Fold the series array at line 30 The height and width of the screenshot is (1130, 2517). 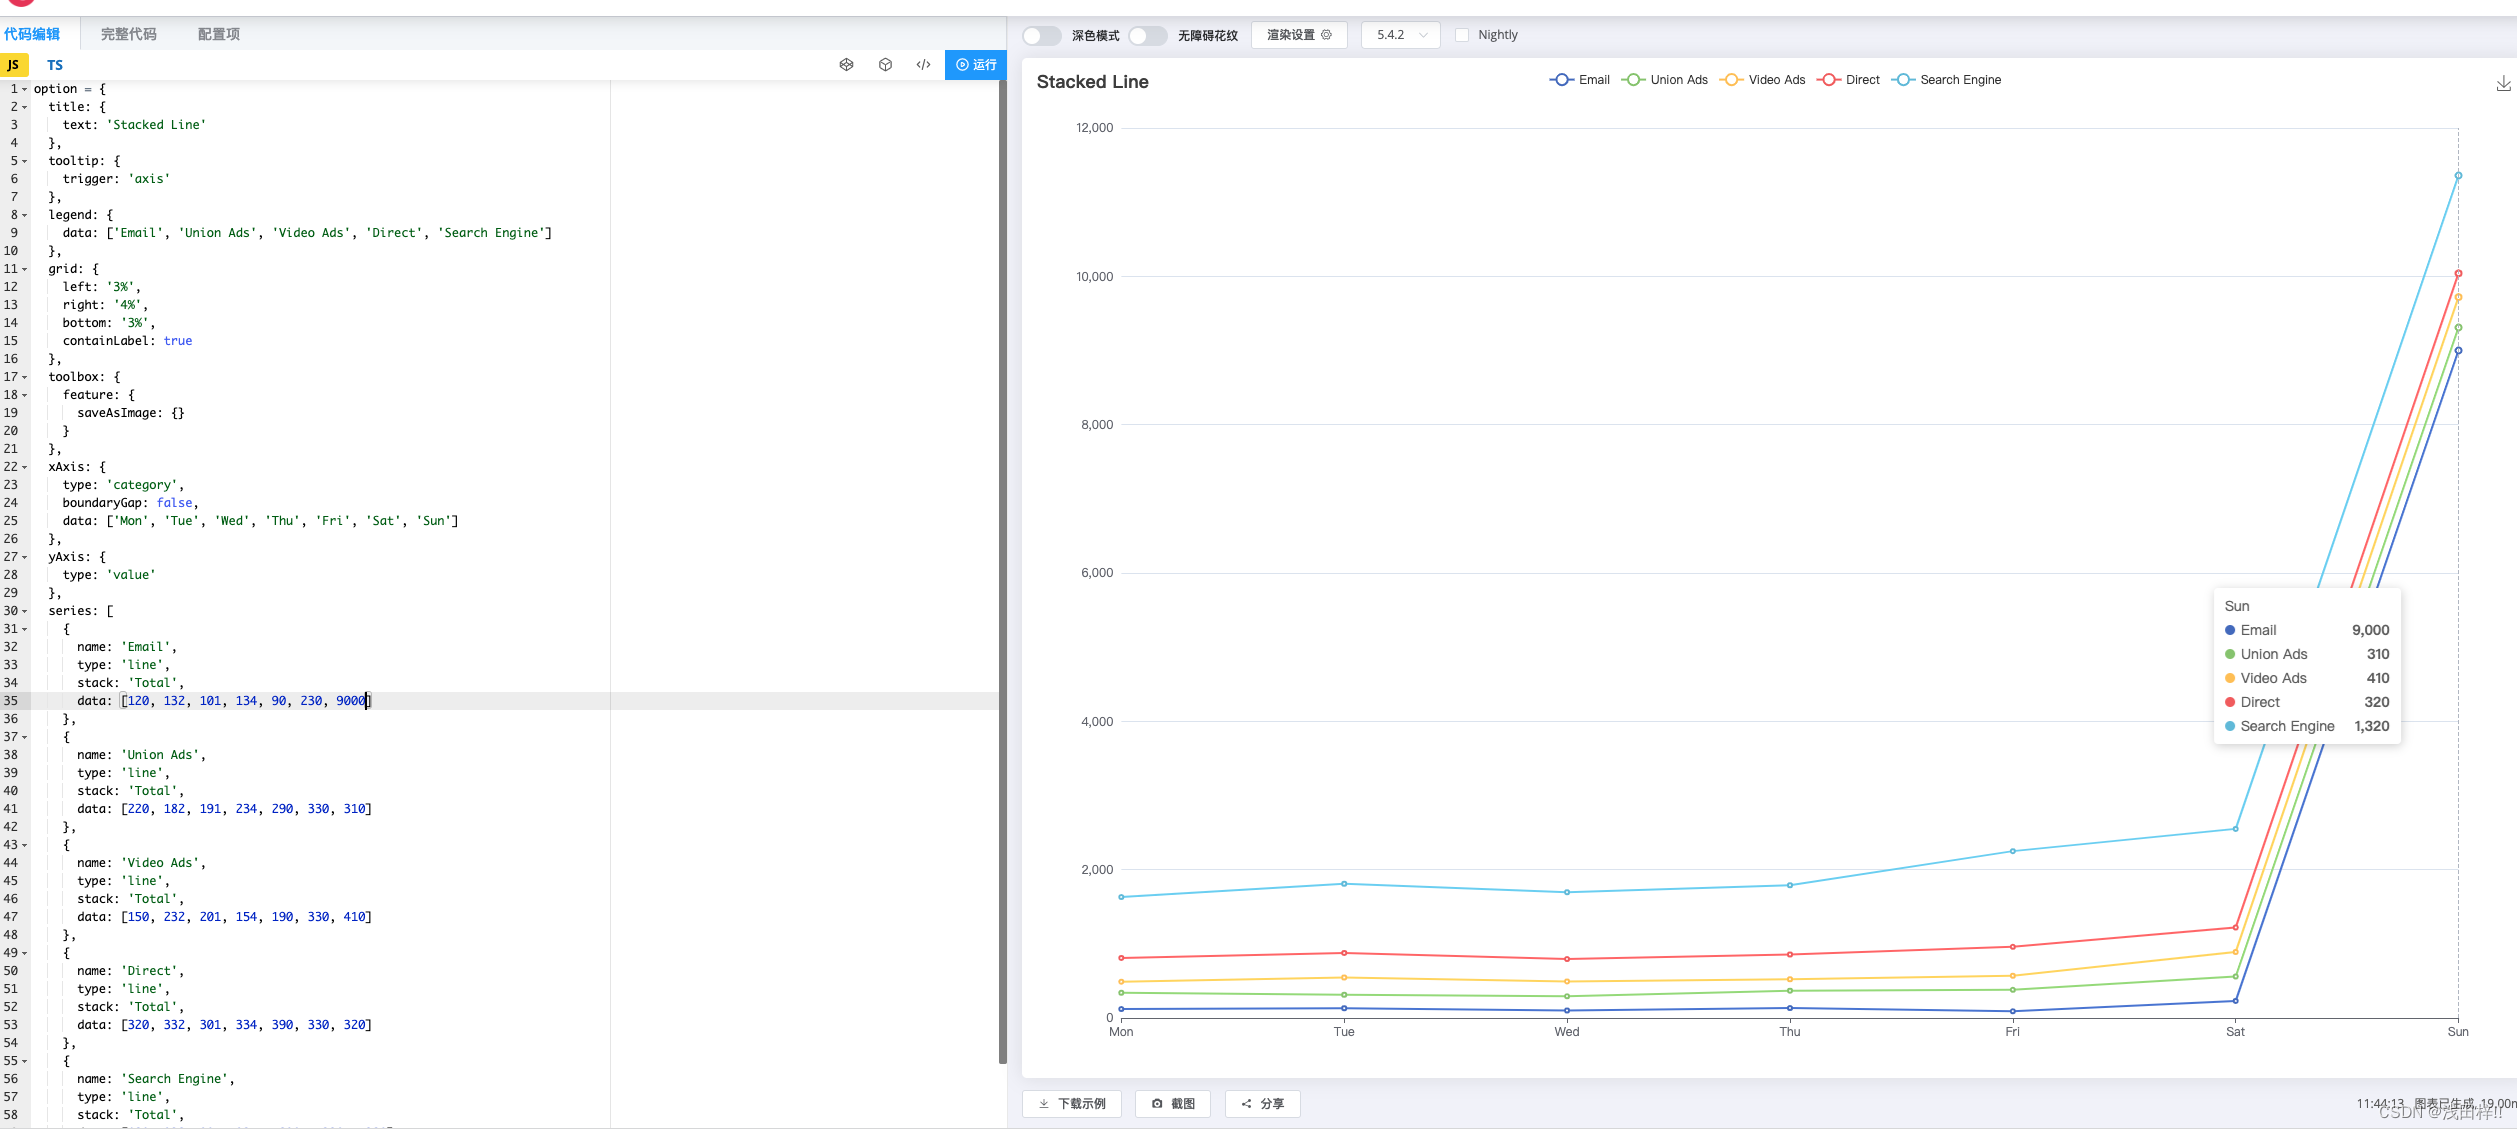point(25,611)
